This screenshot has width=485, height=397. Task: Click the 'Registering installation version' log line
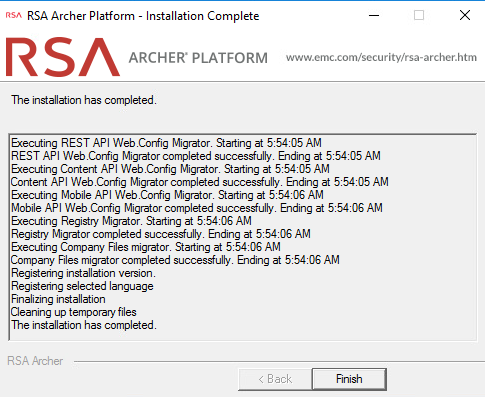coord(83,273)
